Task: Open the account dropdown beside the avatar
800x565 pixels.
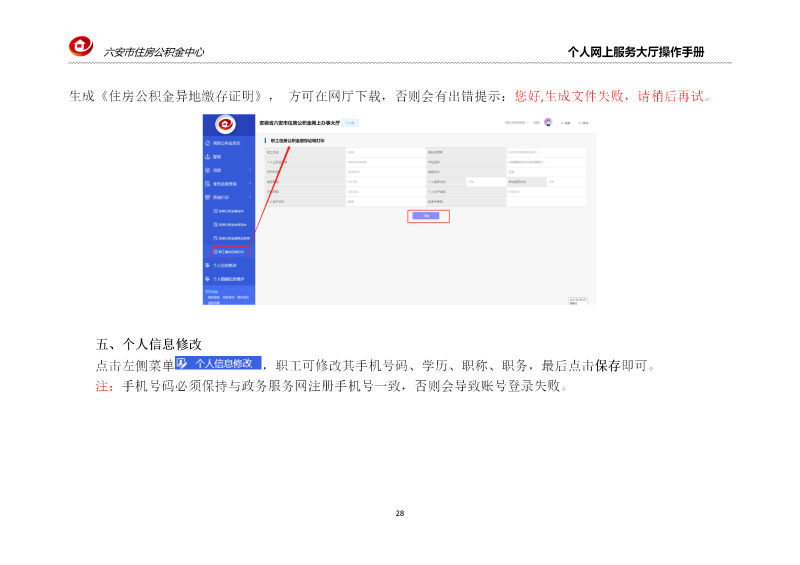Action: (518, 122)
